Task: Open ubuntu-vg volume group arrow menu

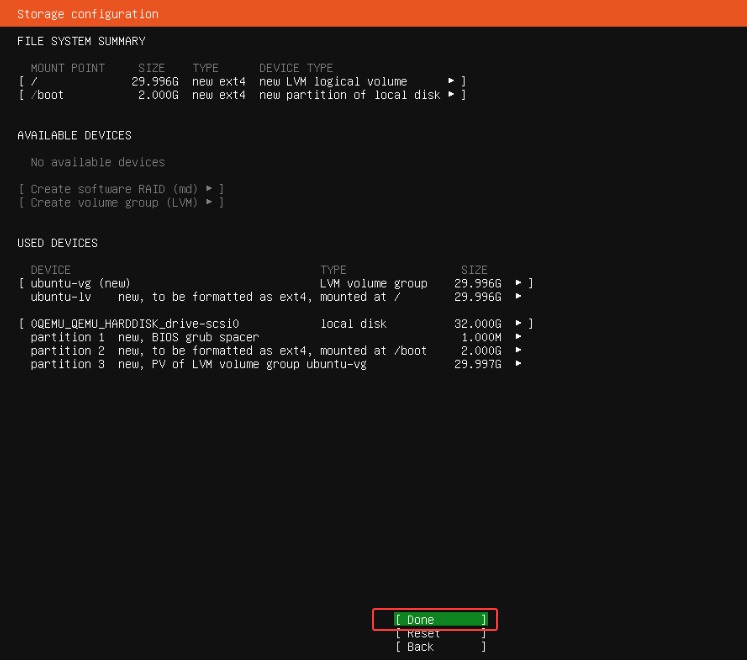Action: (x=518, y=283)
